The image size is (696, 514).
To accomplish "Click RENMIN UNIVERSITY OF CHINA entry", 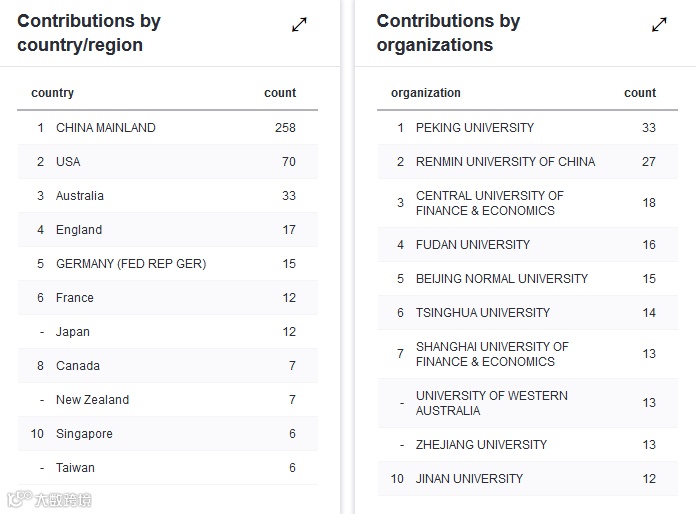I will (505, 162).
